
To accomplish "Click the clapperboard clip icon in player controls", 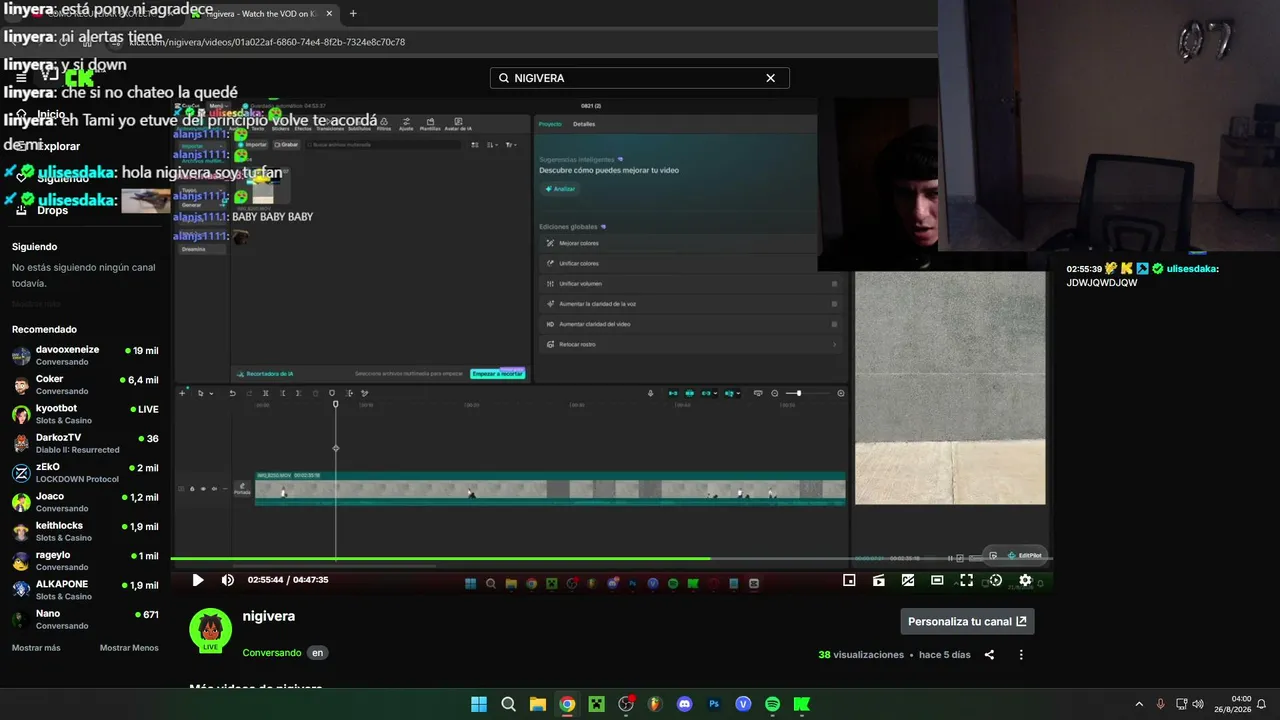I will click(x=878, y=580).
